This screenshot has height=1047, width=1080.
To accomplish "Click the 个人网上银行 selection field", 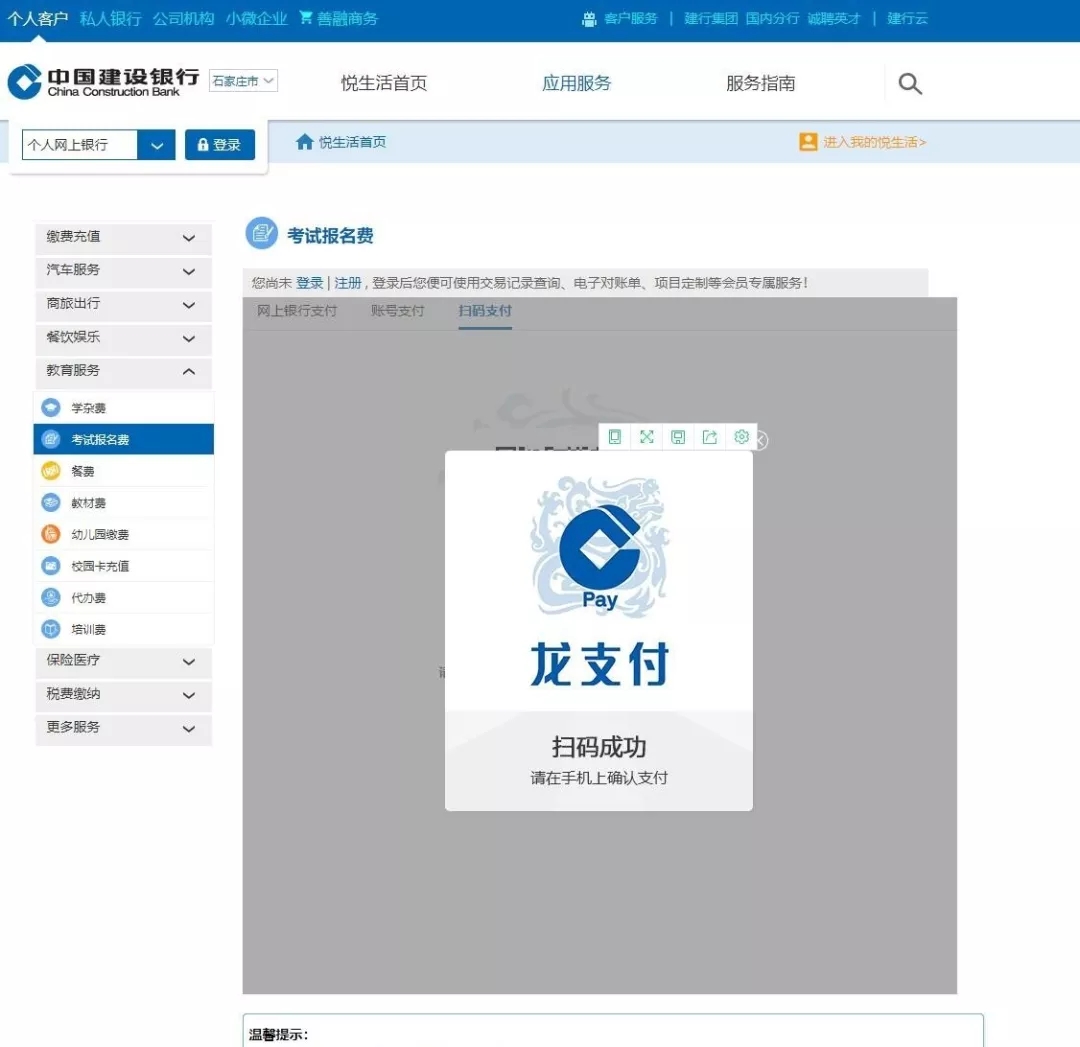I will [80, 145].
